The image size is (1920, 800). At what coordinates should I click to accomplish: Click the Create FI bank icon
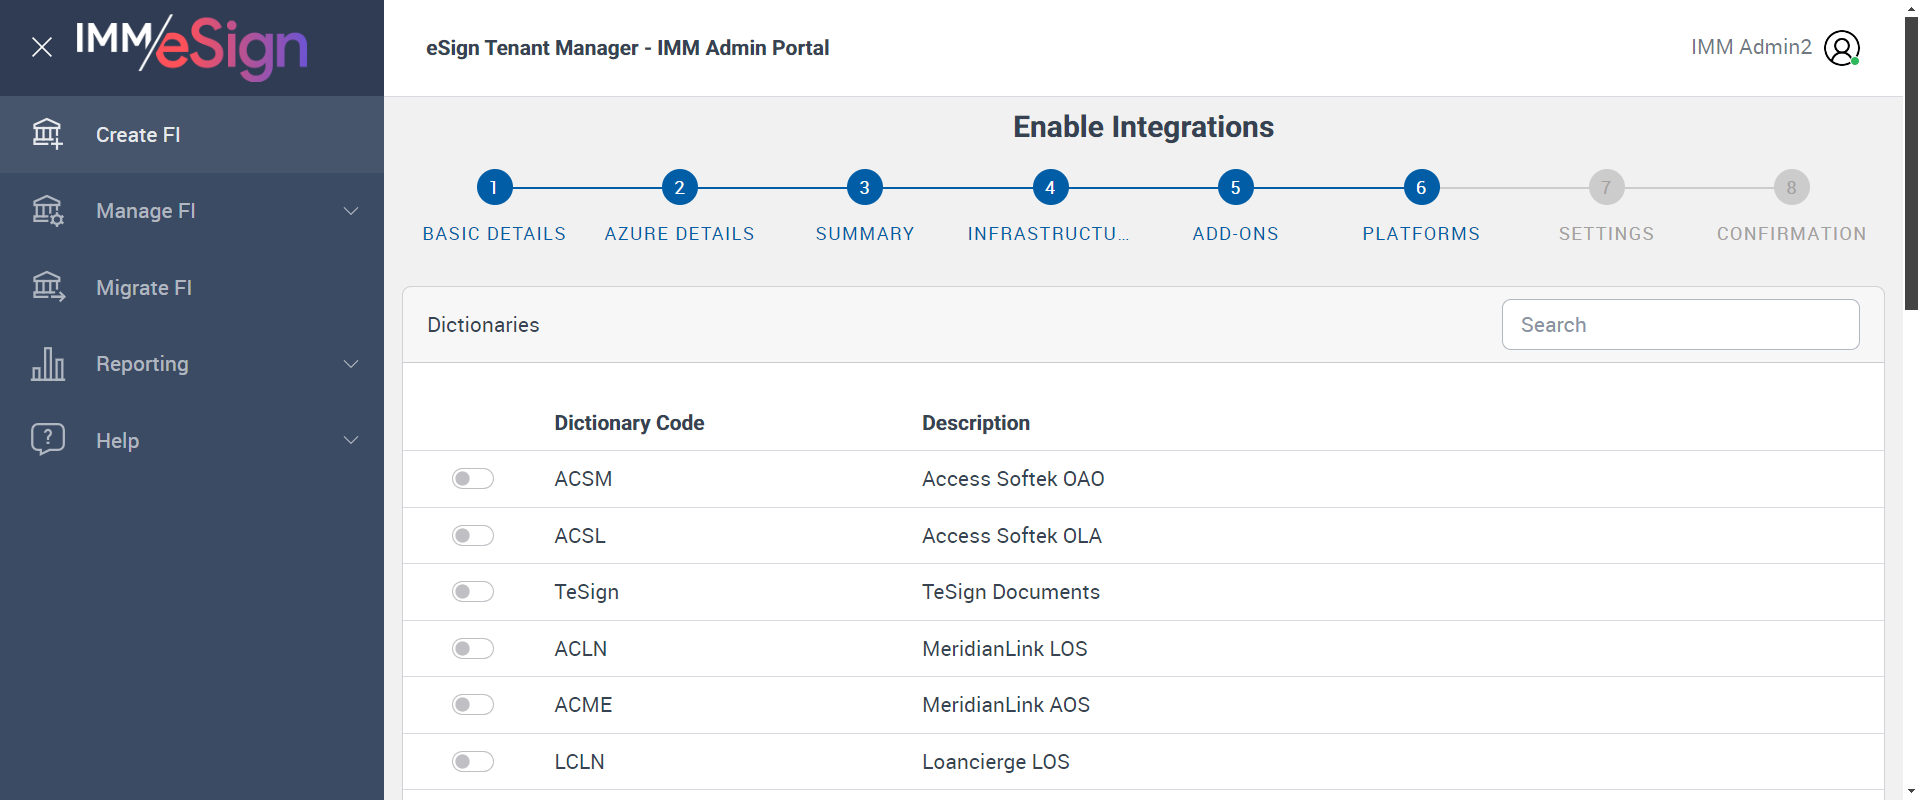47,134
